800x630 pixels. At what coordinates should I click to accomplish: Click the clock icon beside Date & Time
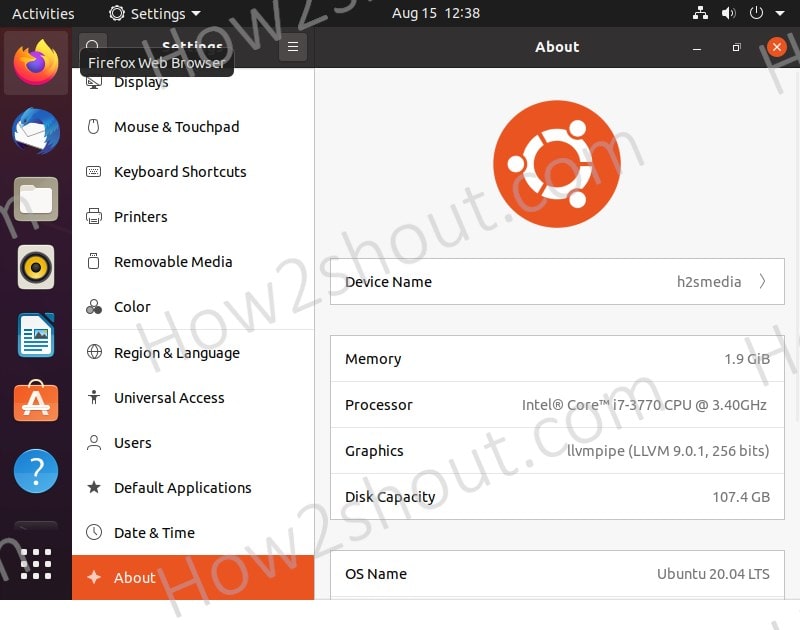tap(95, 533)
